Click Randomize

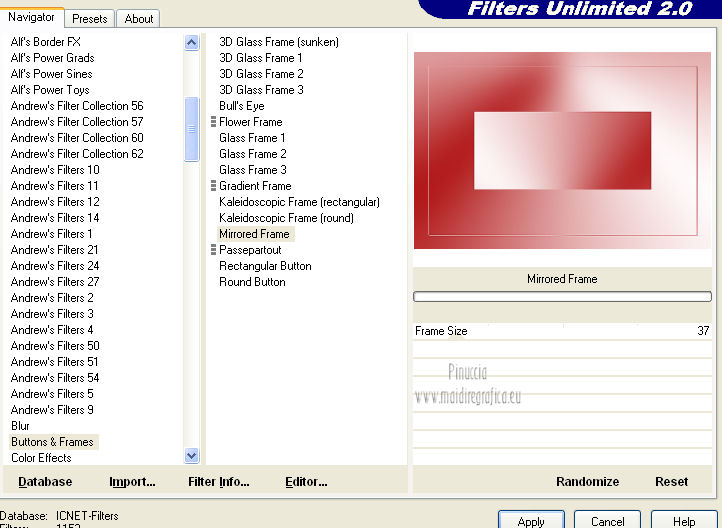[587, 482]
